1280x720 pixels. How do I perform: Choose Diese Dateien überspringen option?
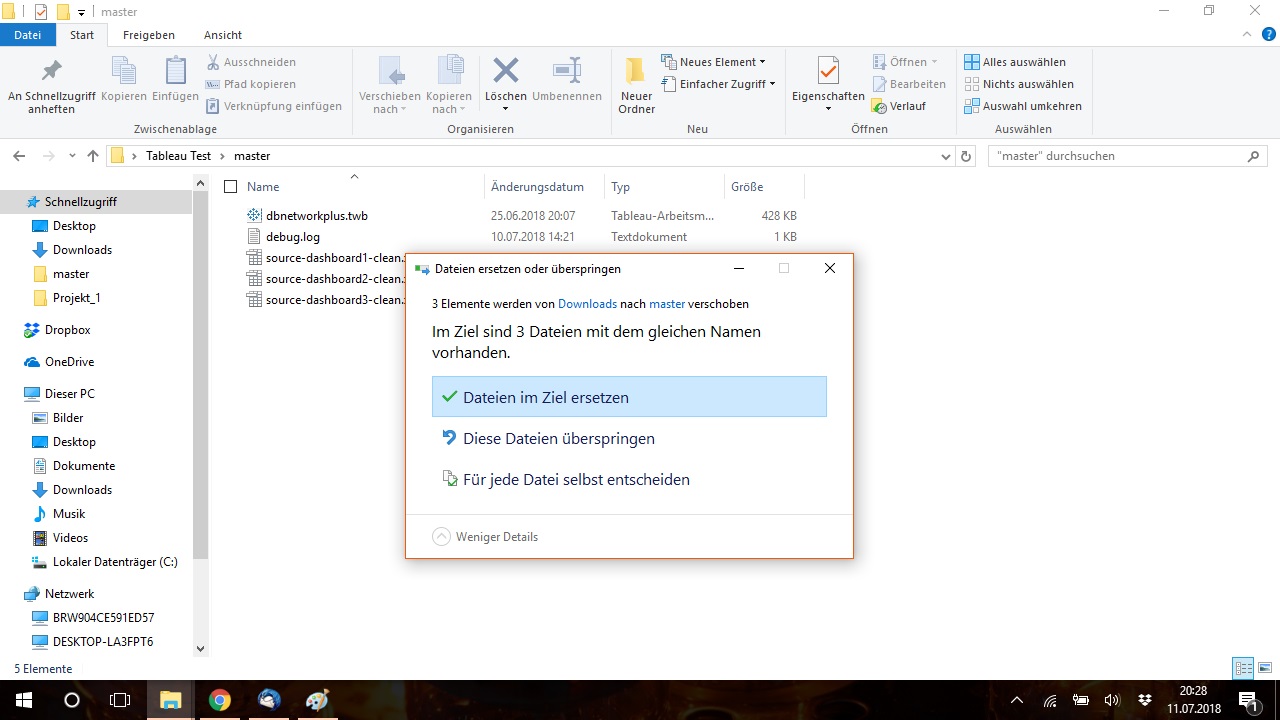558,438
